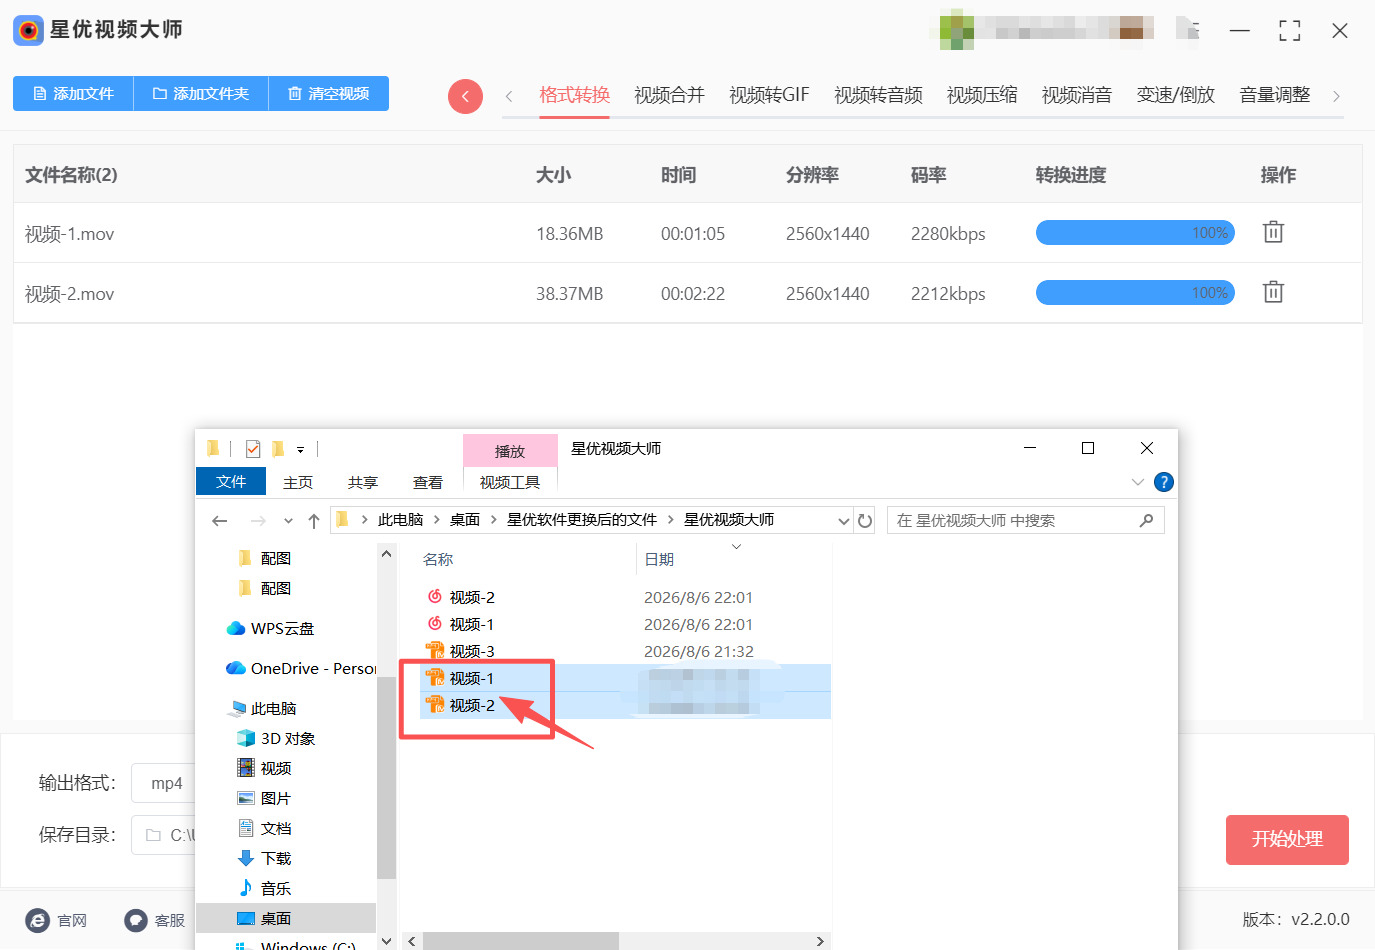Delete 视频-1.mov with its trash icon

click(x=1273, y=232)
